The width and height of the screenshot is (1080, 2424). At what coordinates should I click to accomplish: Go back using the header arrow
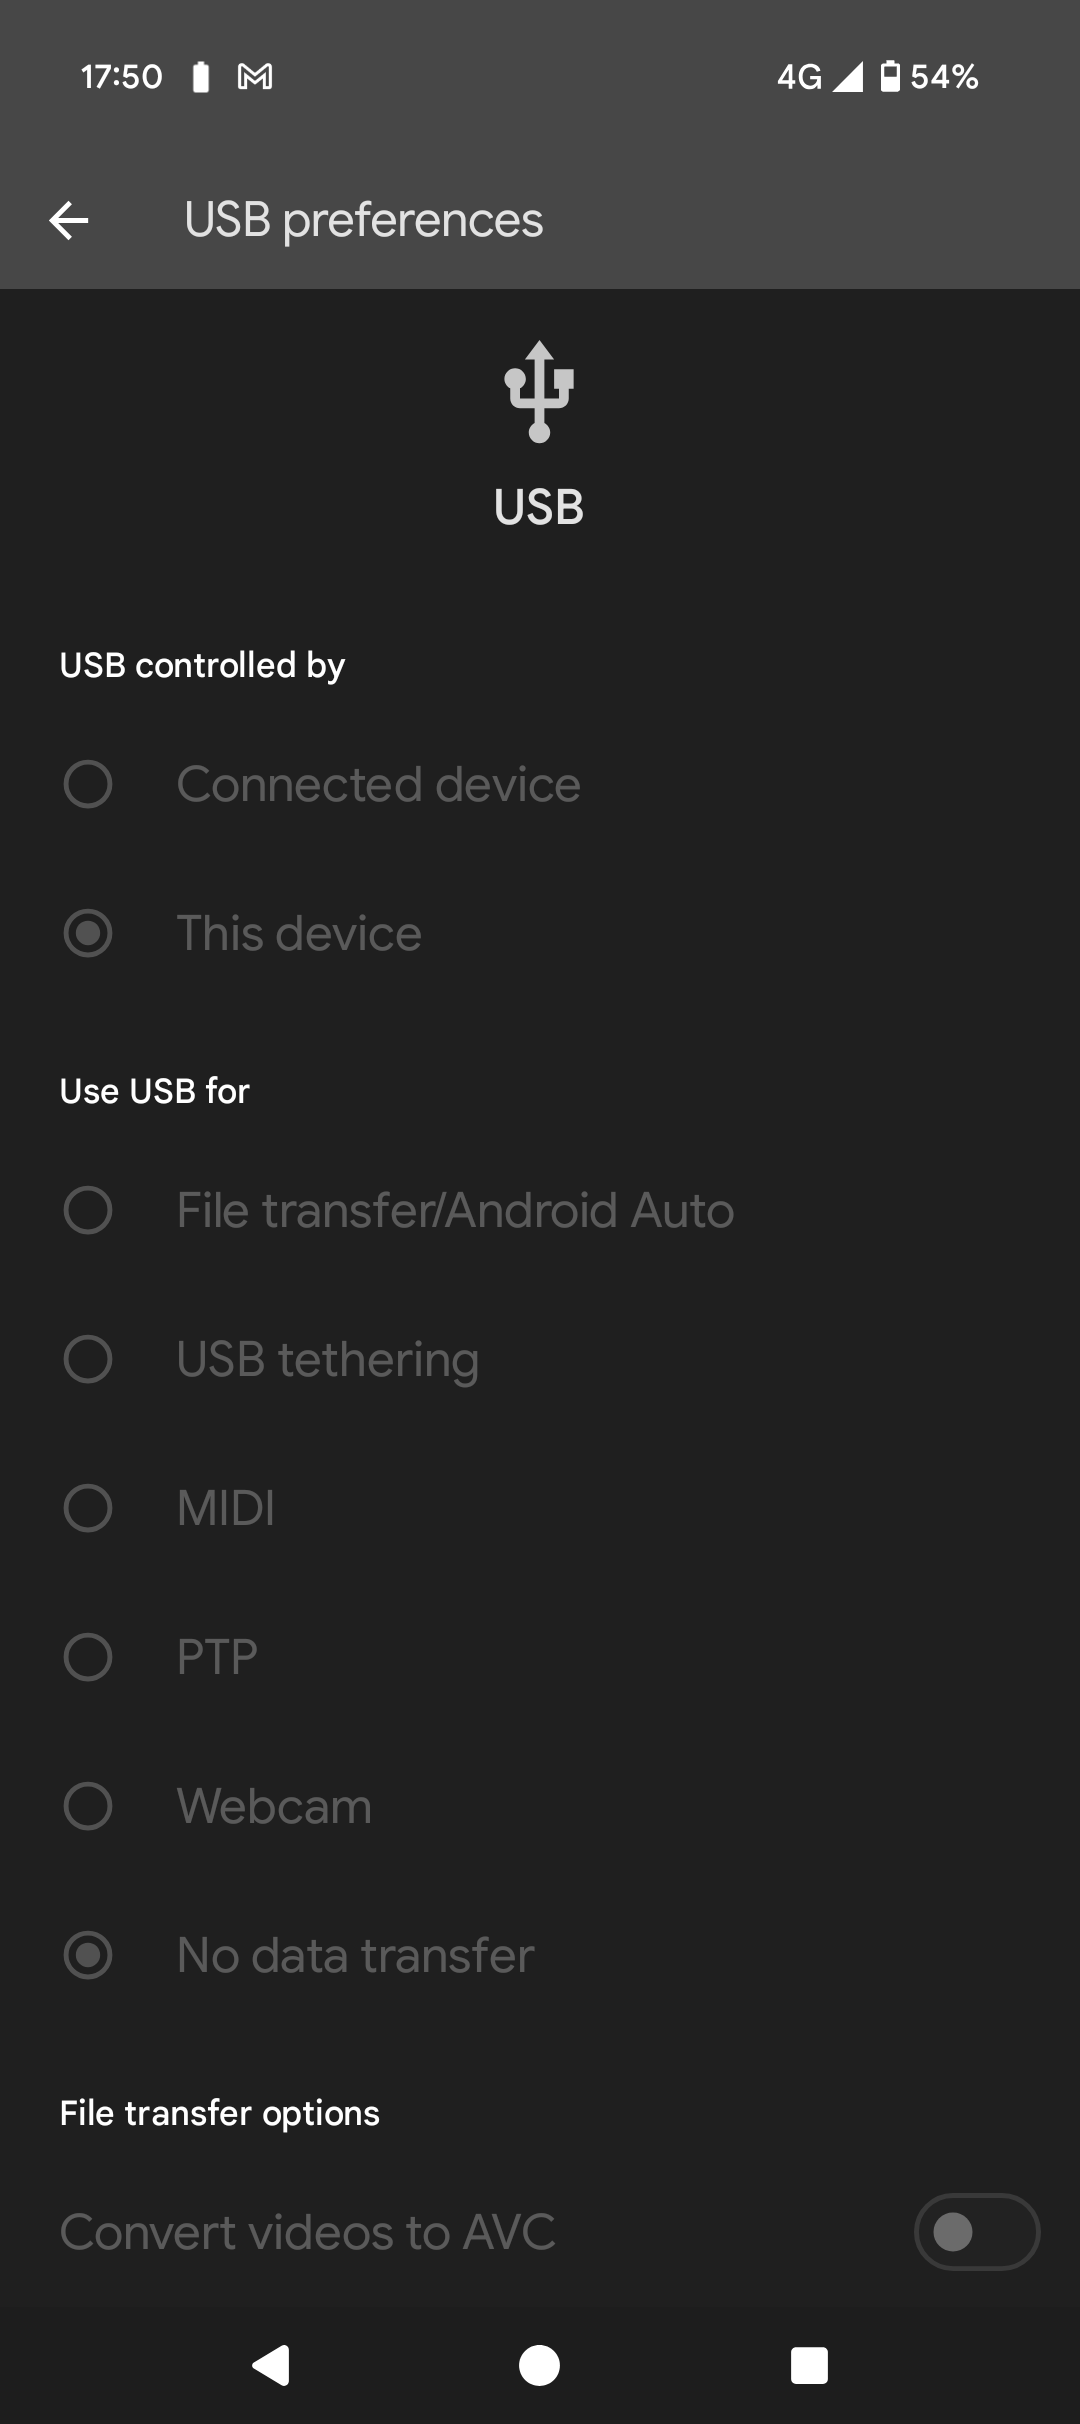pos(69,220)
